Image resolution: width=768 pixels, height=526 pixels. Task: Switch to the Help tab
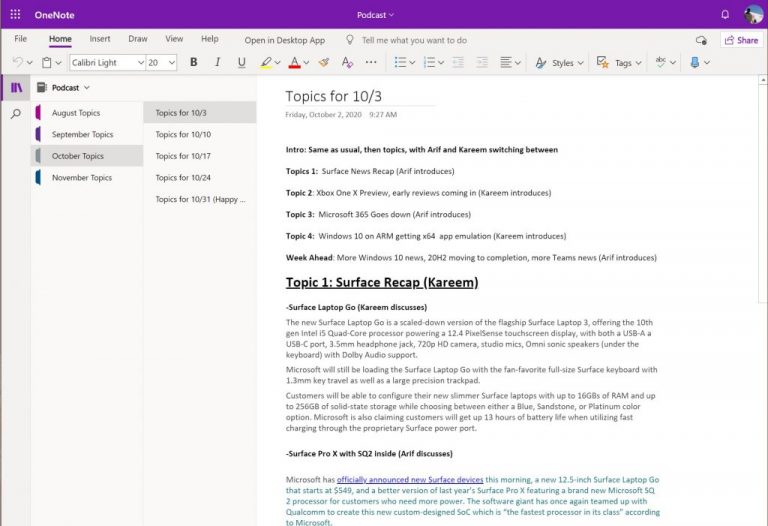pyautogui.click(x=210, y=39)
